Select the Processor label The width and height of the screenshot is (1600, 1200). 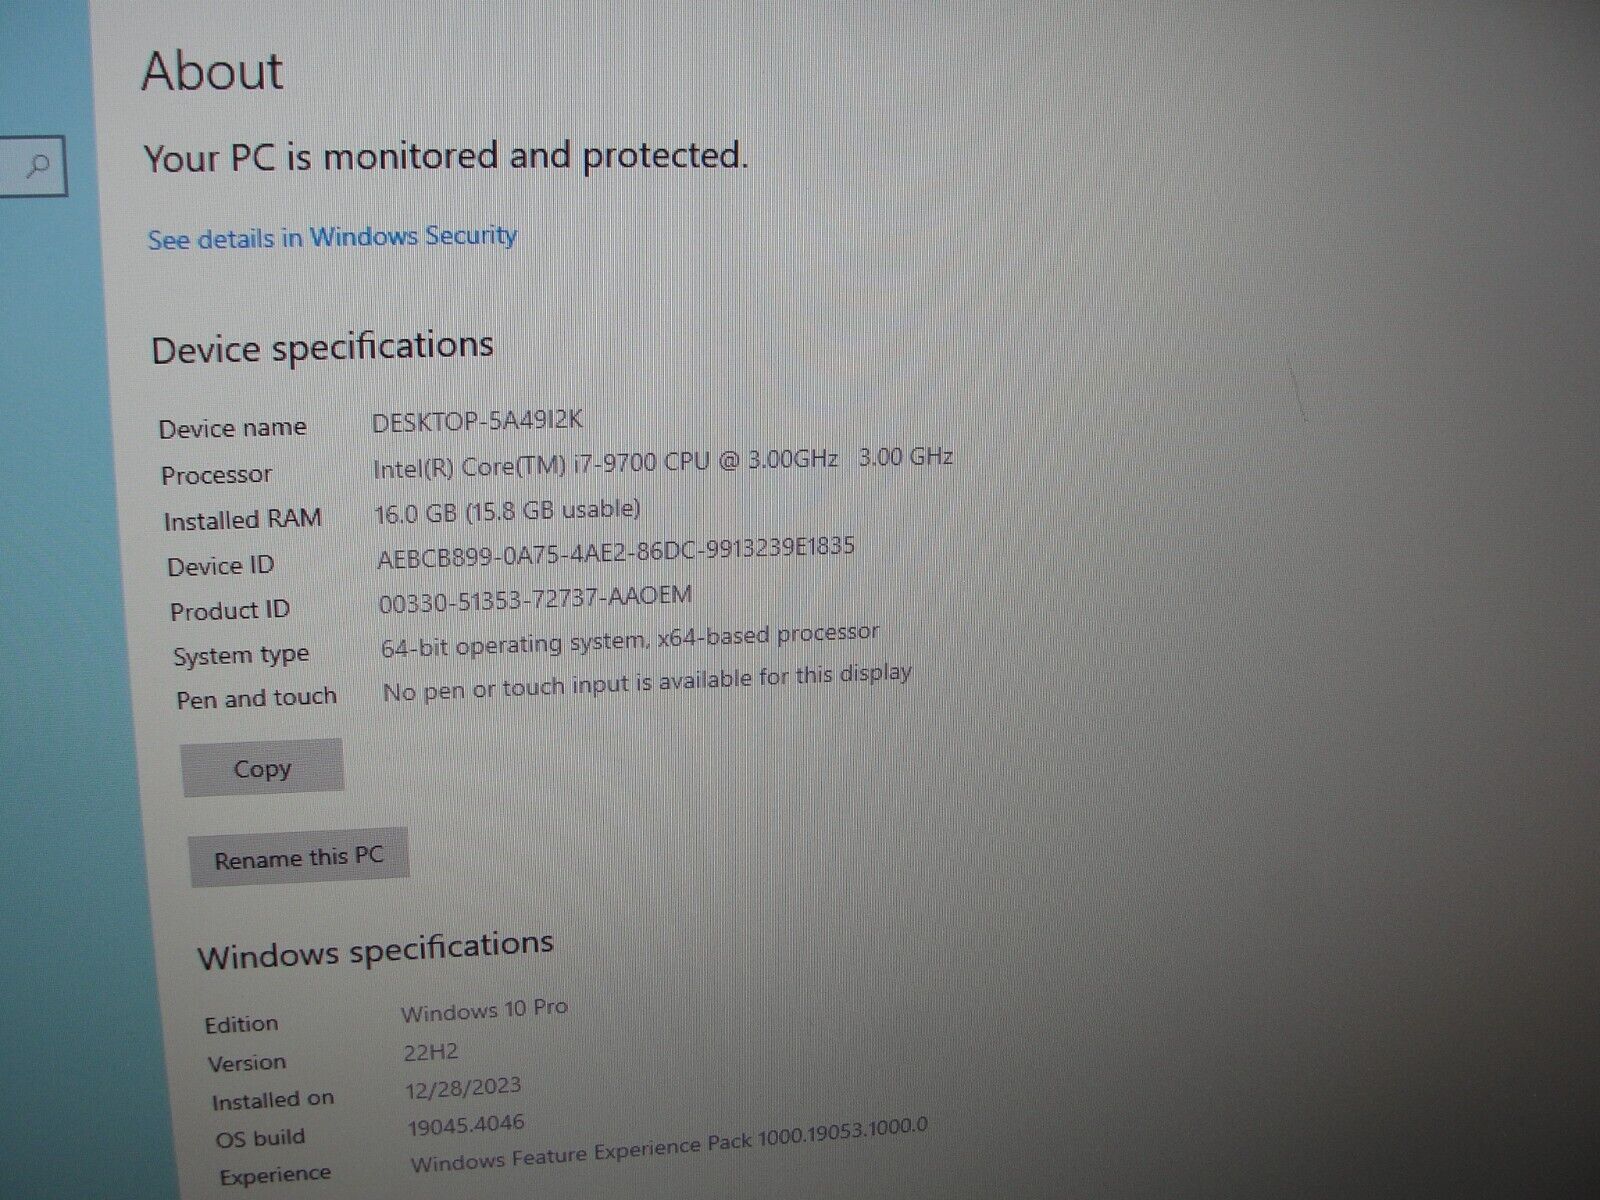[216, 474]
